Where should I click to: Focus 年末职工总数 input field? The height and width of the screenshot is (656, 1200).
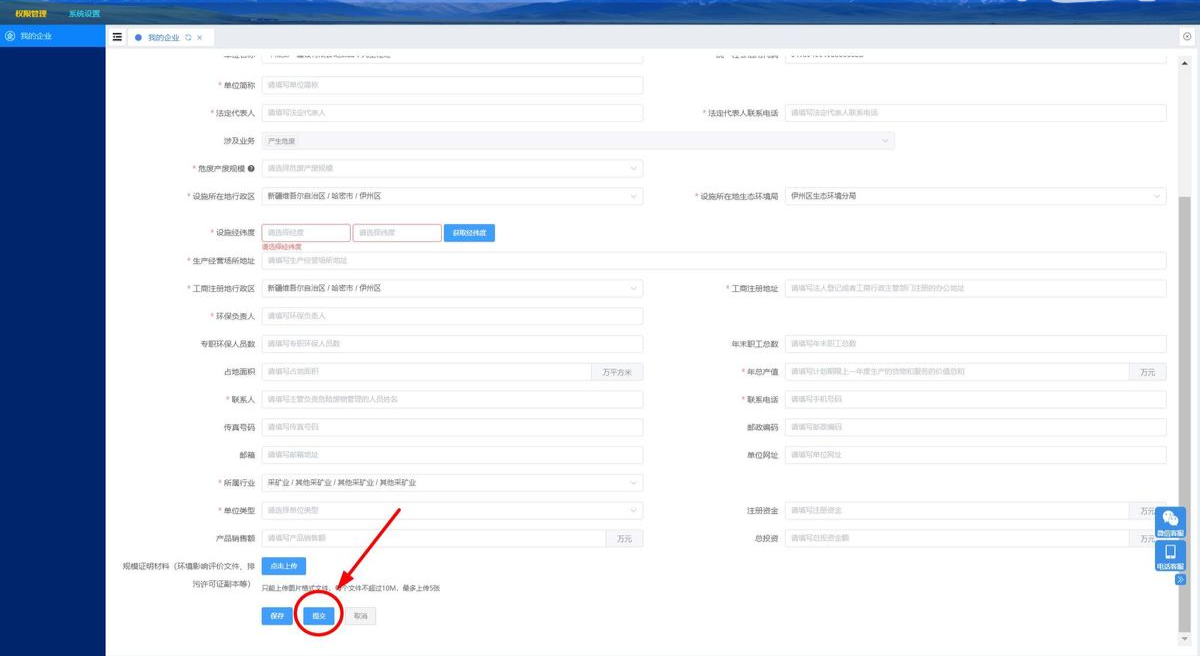976,344
